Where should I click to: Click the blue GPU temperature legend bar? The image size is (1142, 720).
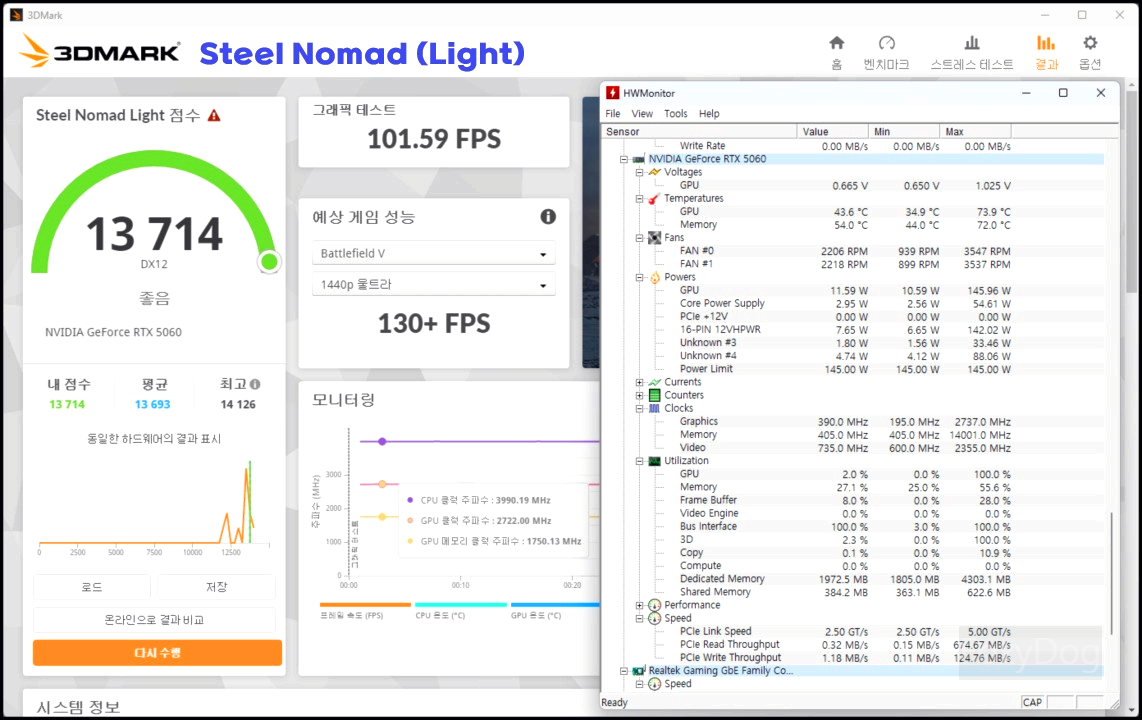(555, 604)
